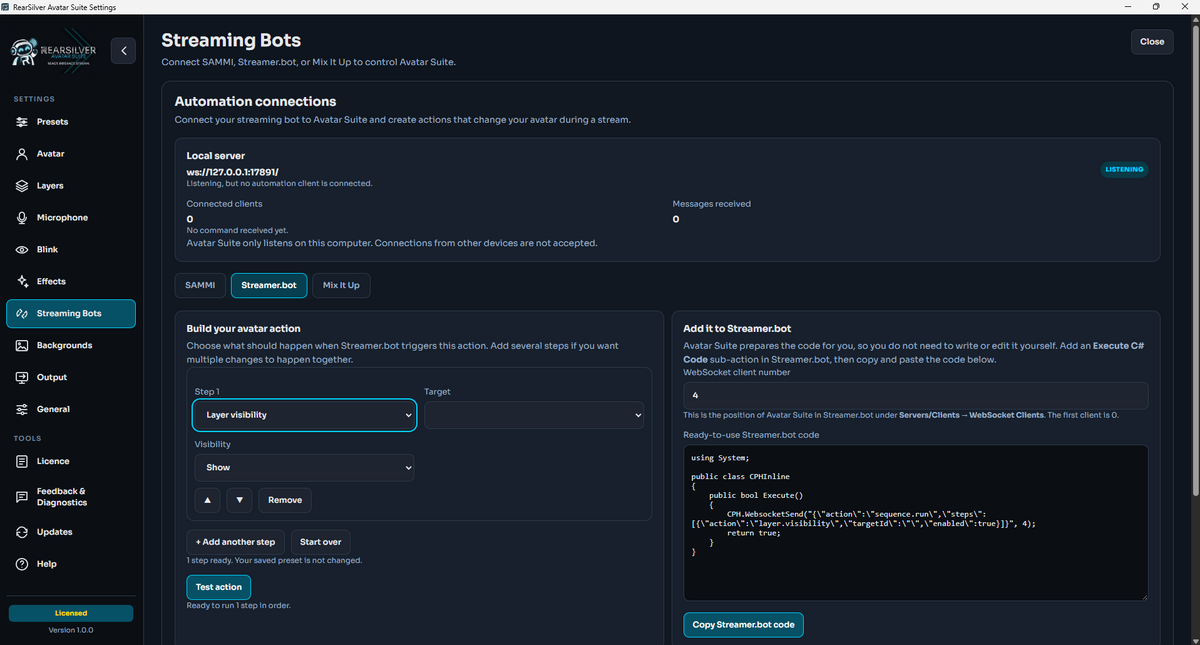Open Backgrounds image icon in sidebar
The width and height of the screenshot is (1200, 645).
click(x=22, y=346)
